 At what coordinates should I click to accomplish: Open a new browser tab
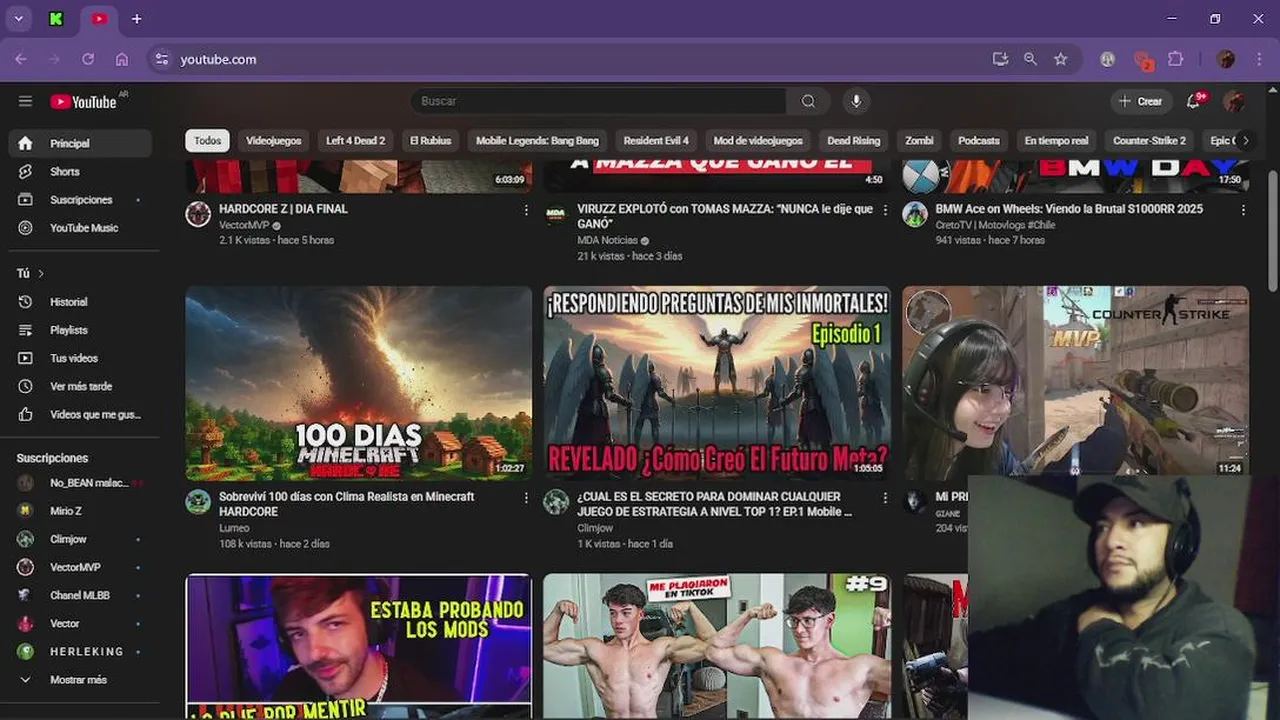(x=136, y=18)
